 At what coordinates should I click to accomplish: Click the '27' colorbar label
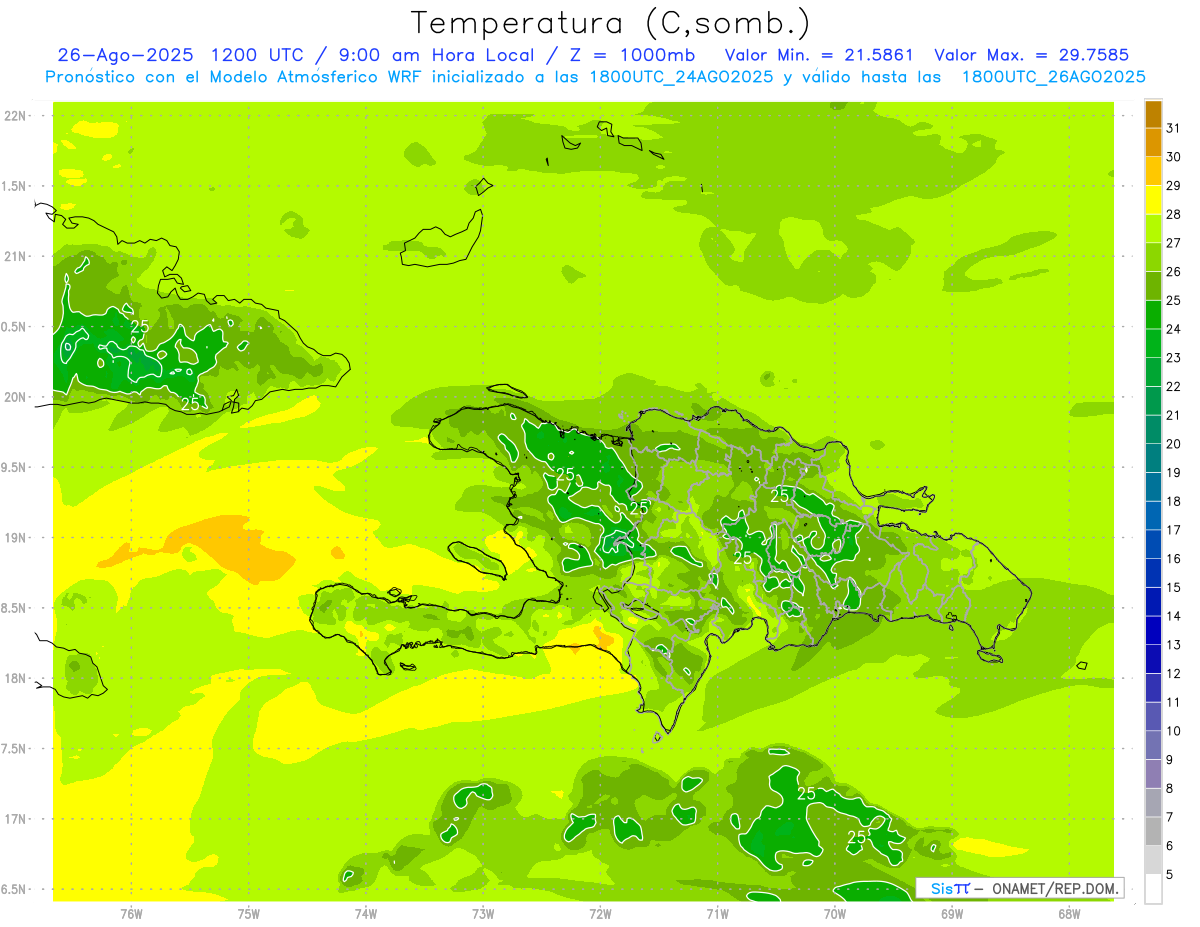pos(1174,243)
